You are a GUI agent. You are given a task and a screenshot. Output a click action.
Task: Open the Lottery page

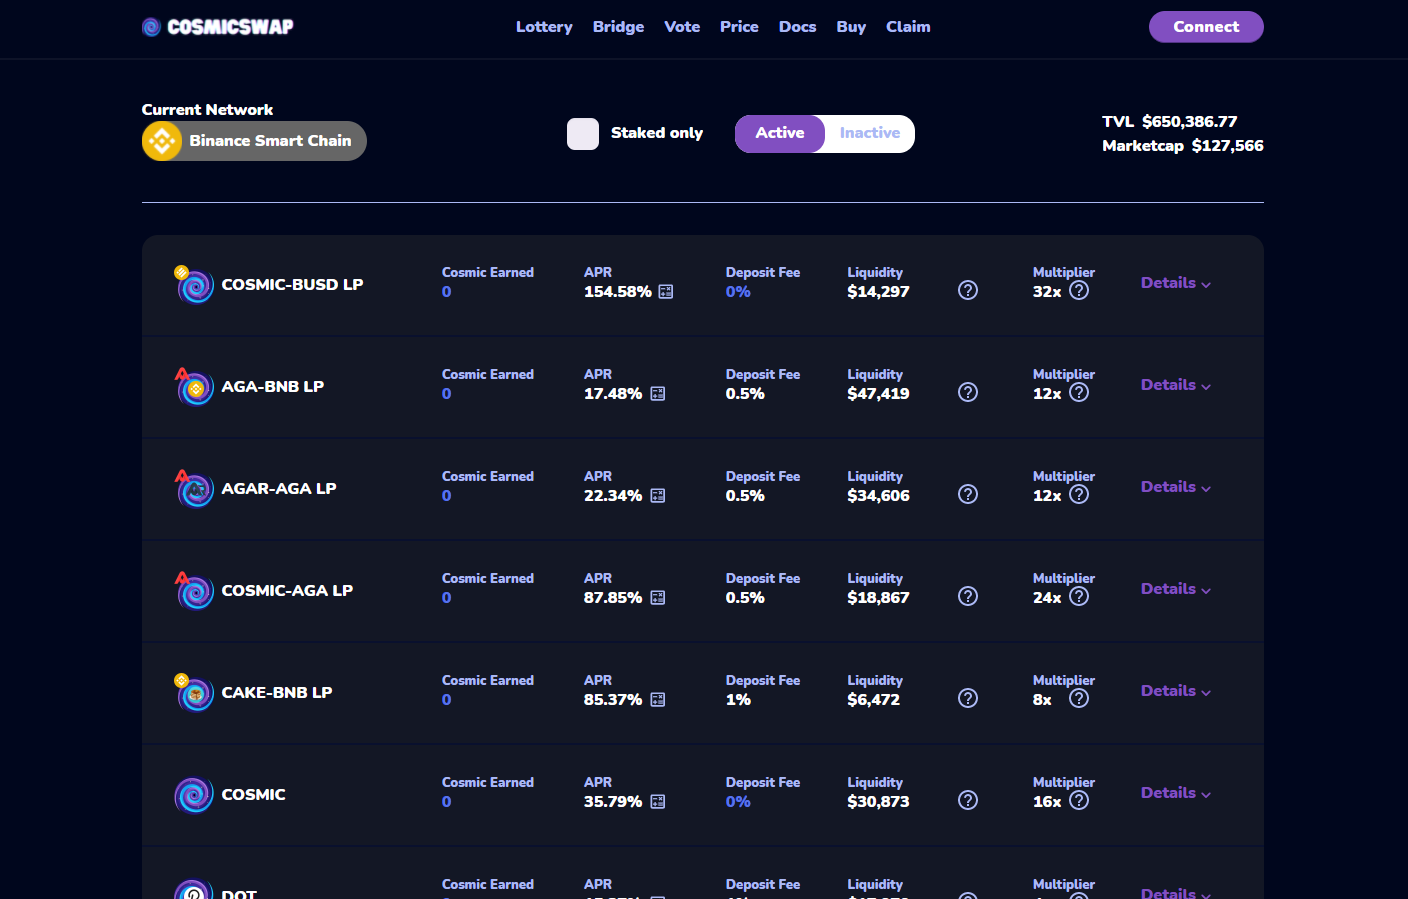point(544,27)
